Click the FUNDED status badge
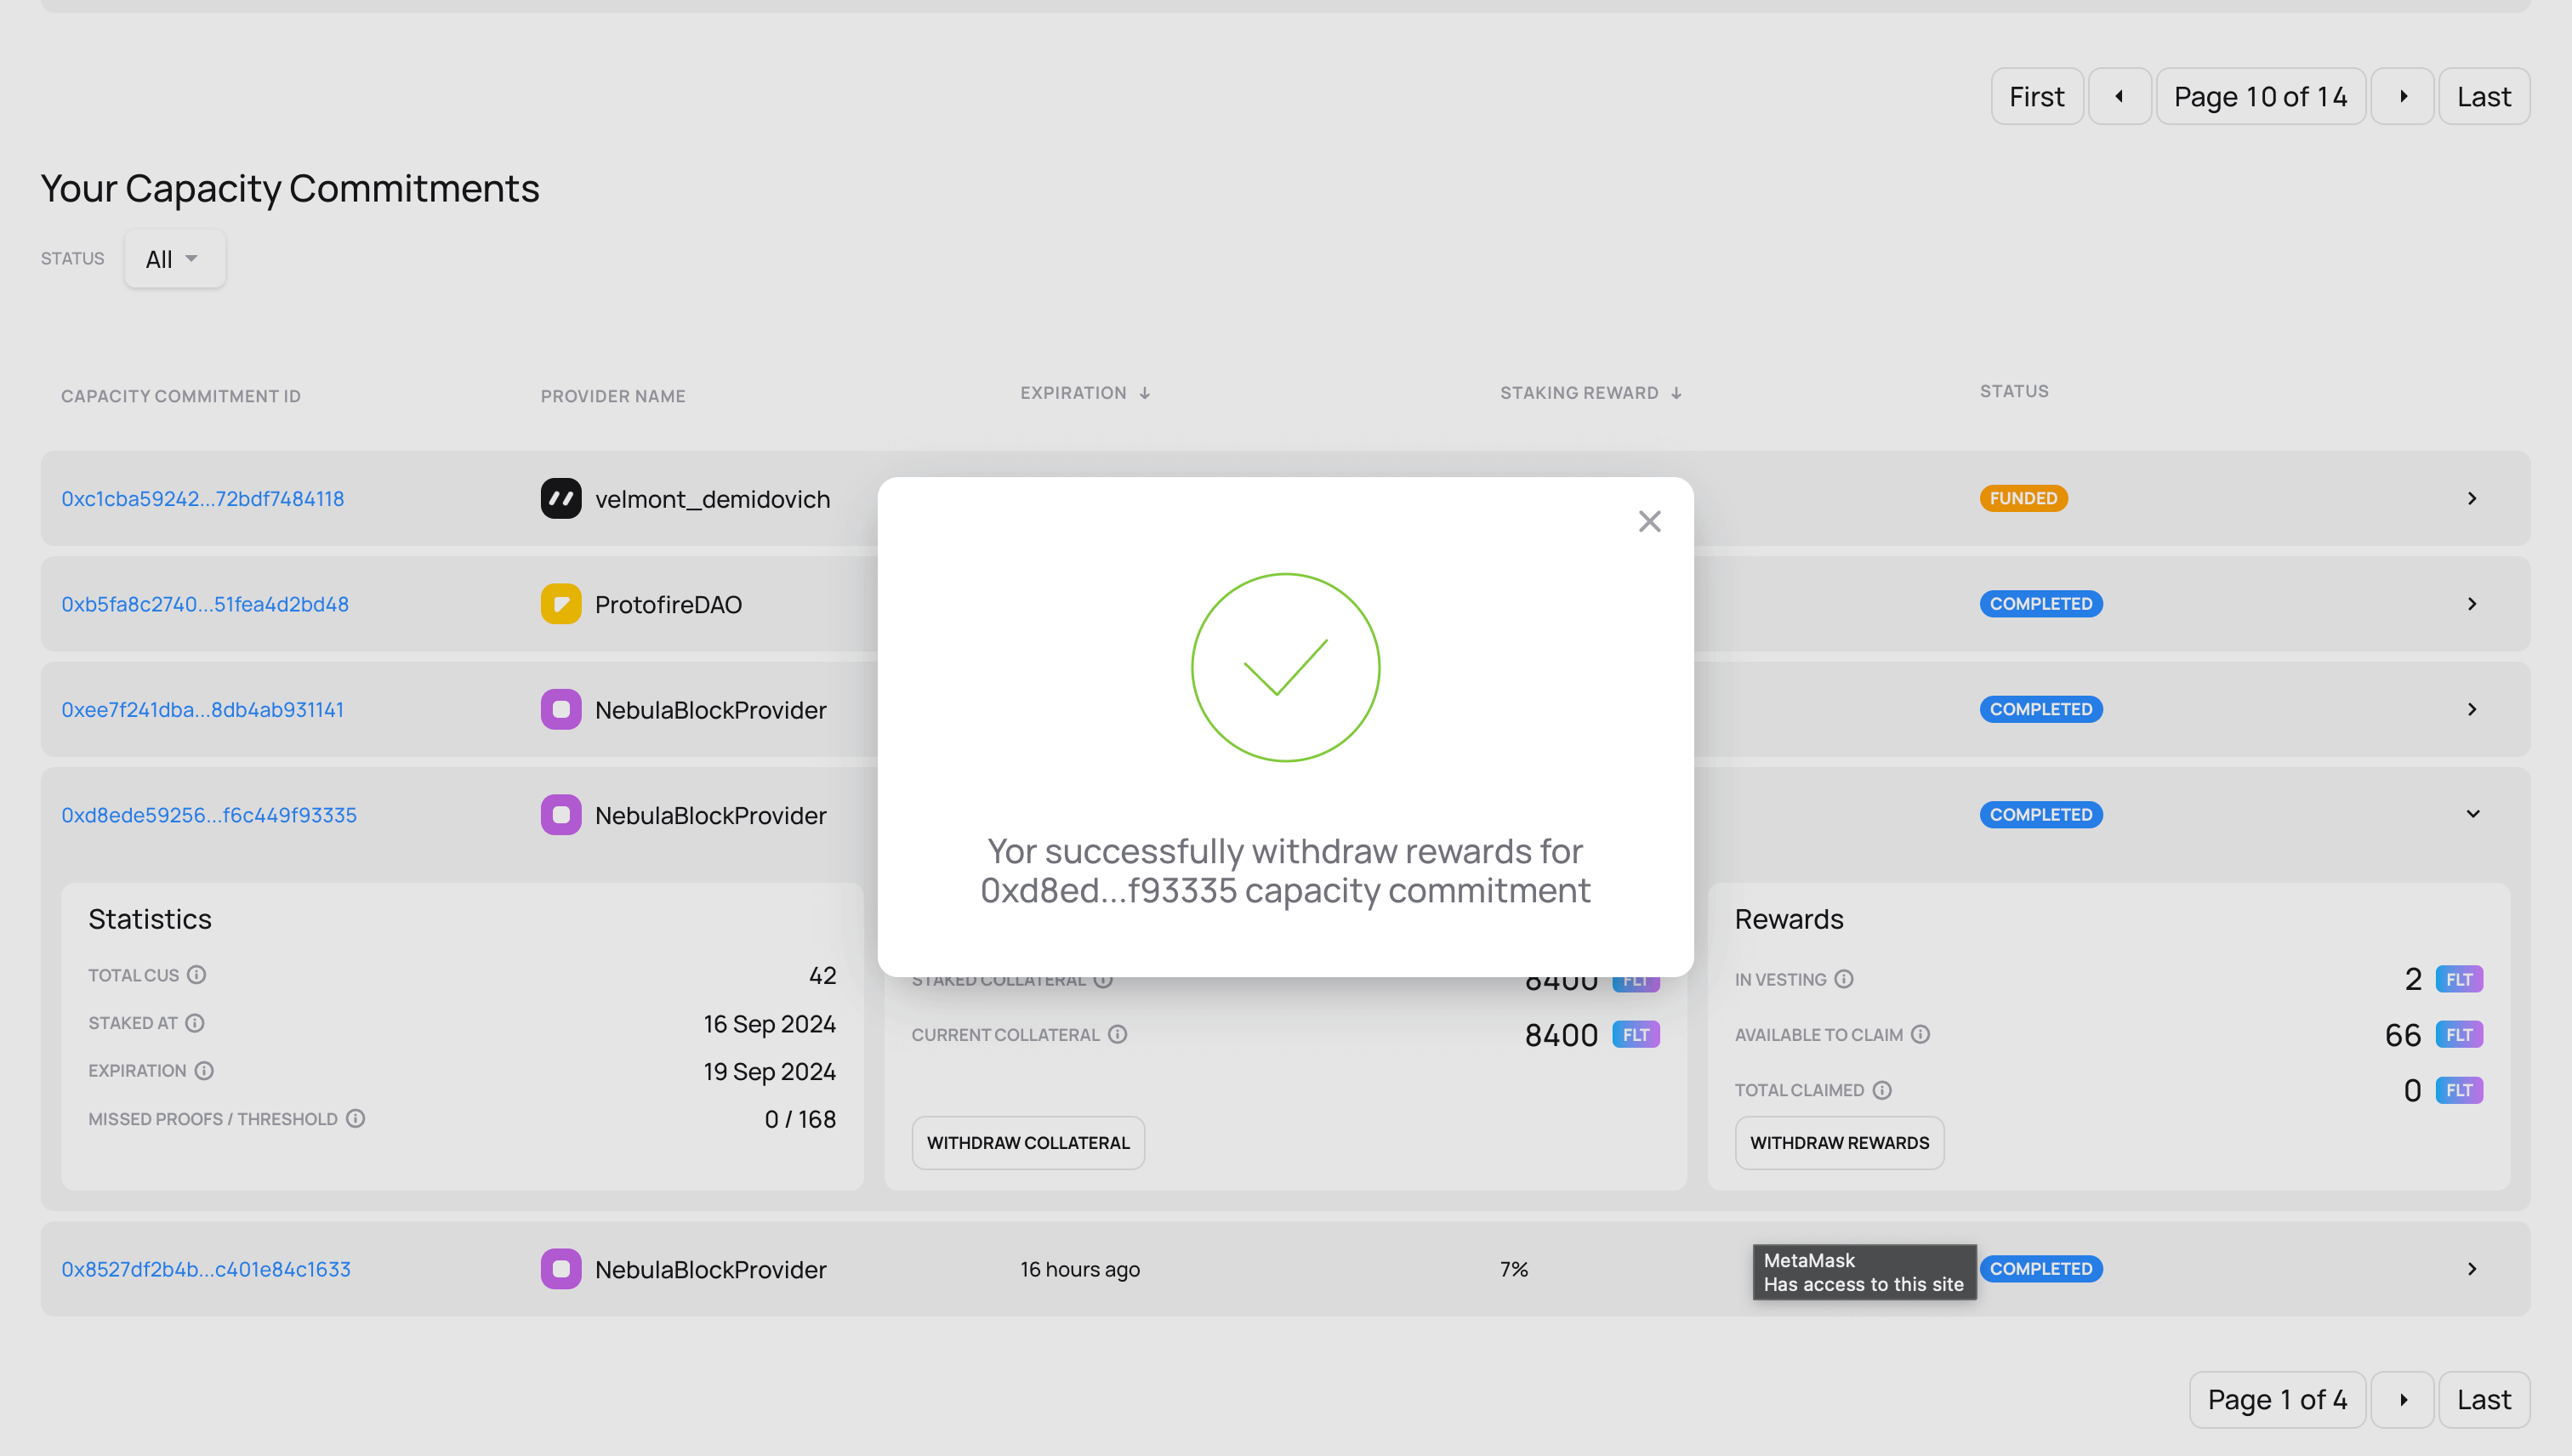Image resolution: width=2572 pixels, height=1456 pixels. click(2023, 498)
